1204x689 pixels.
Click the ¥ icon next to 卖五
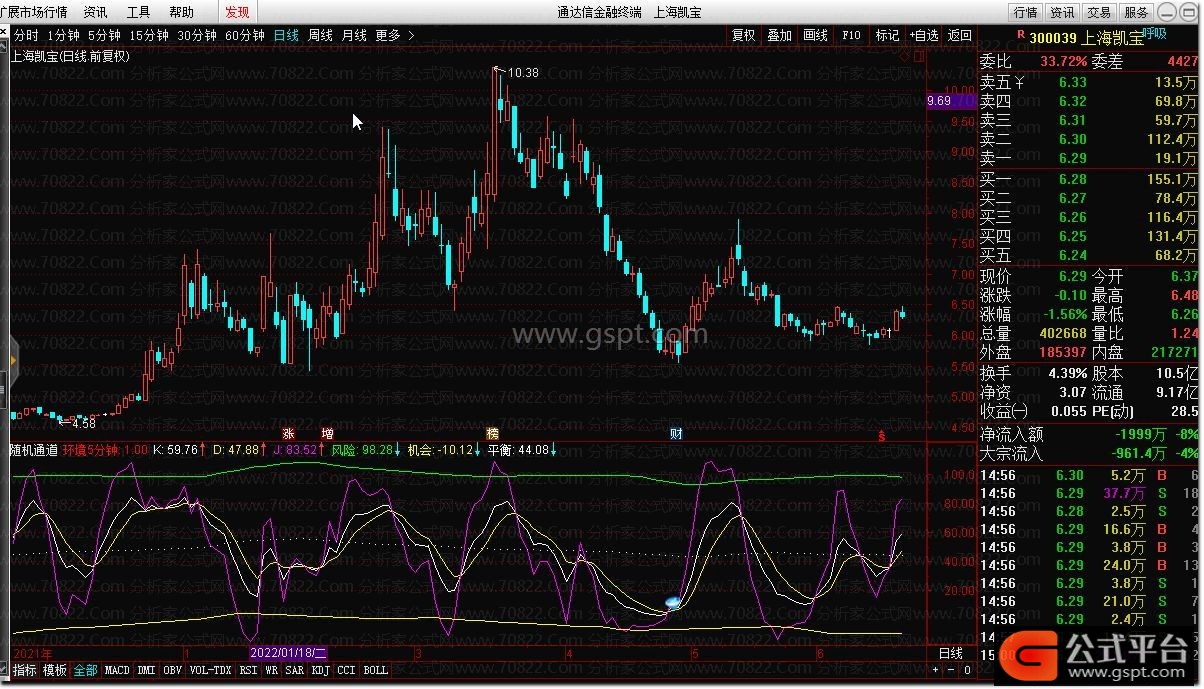click(x=1019, y=82)
